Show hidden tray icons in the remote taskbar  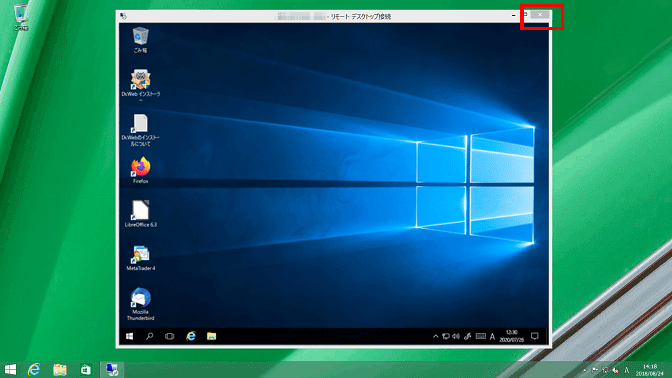[x=435, y=336]
